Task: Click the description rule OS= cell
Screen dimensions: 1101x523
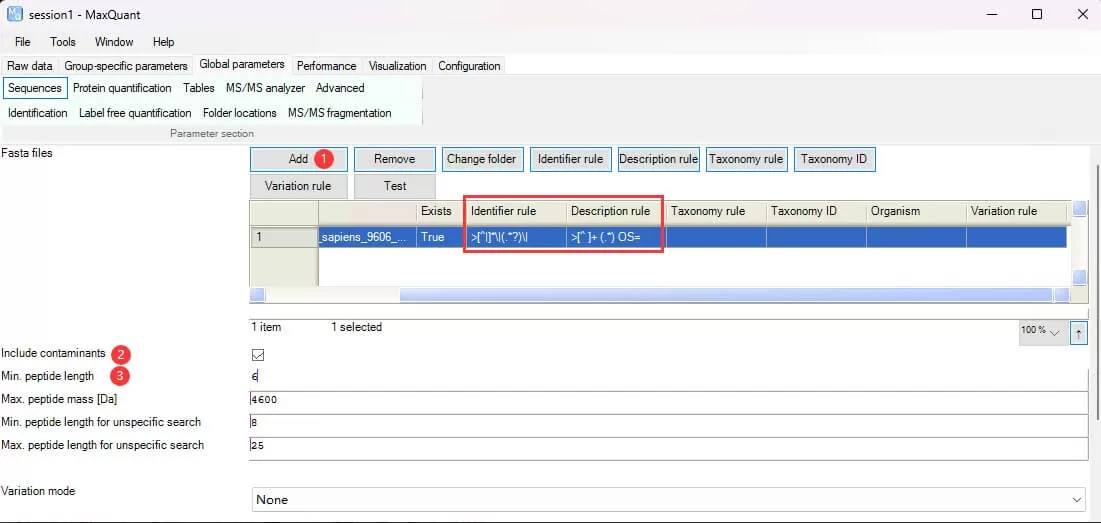Action: point(616,237)
